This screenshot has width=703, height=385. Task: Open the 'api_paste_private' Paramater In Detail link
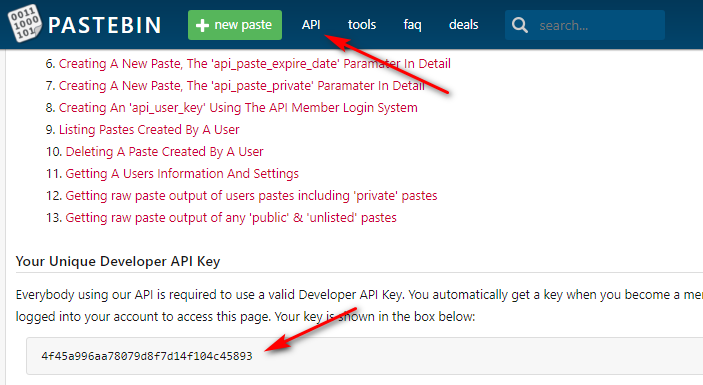coord(242,86)
